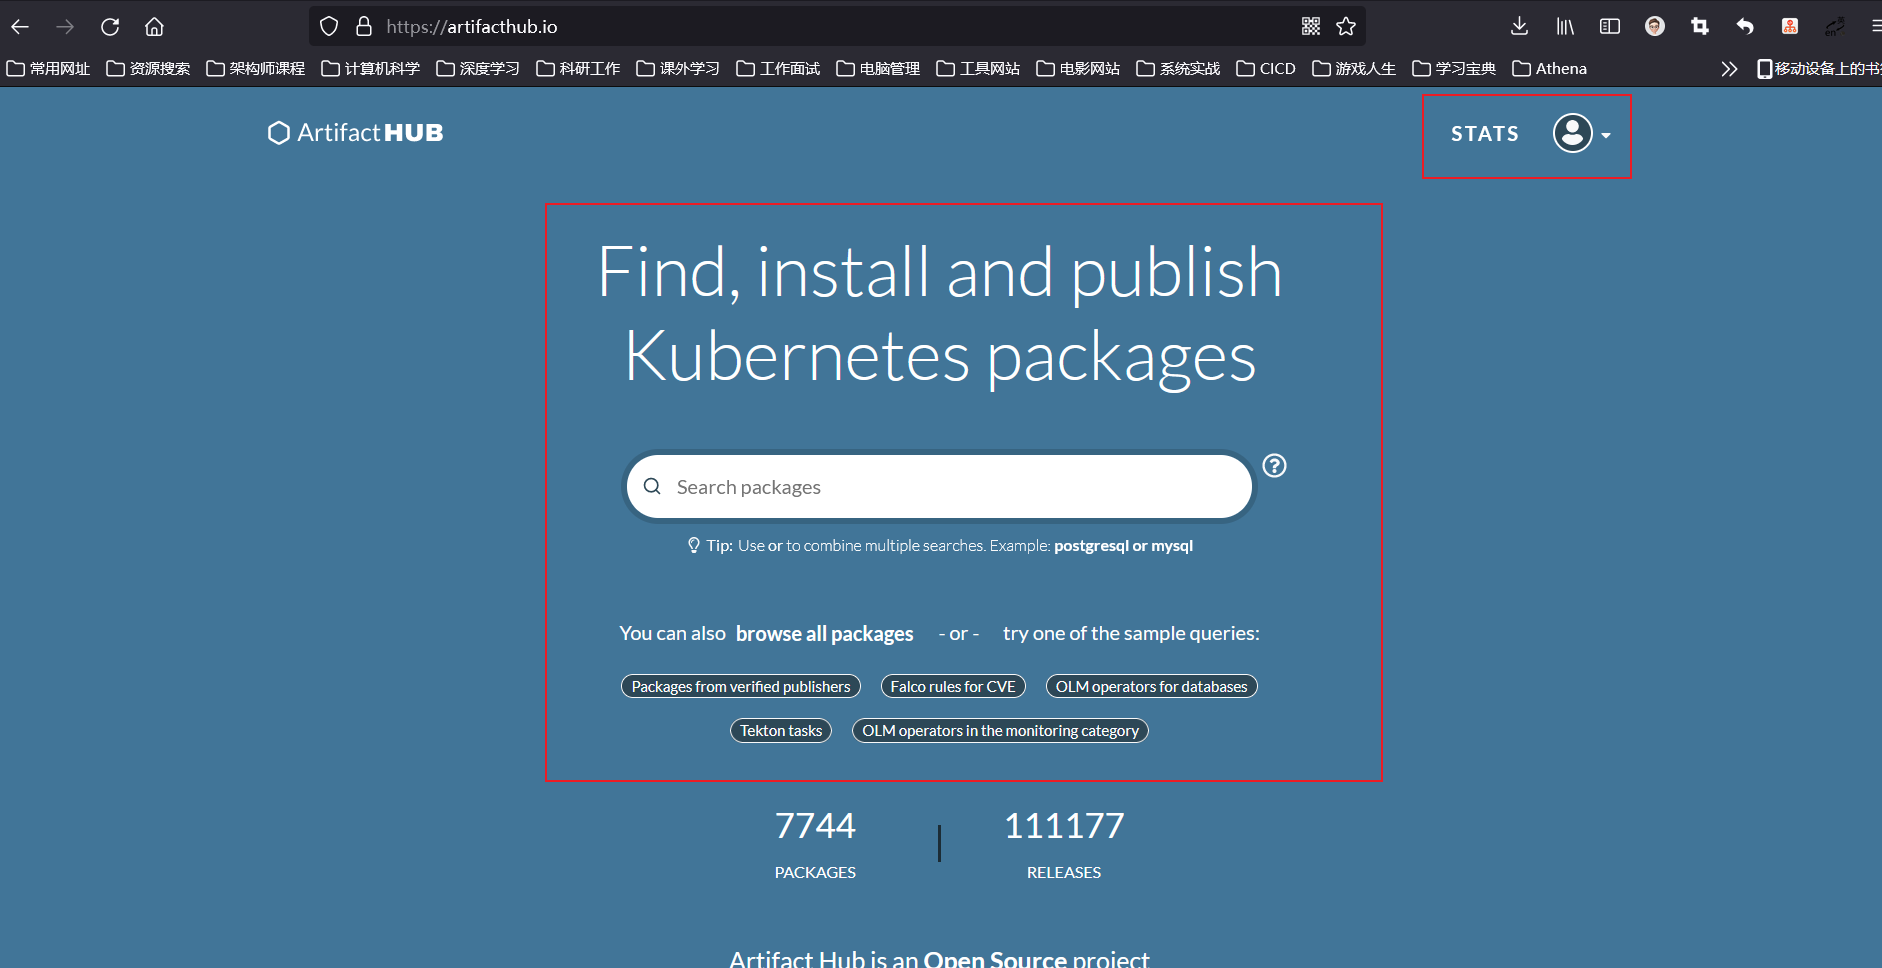
Task: Click the magnifier icon in search box
Action: (652, 486)
